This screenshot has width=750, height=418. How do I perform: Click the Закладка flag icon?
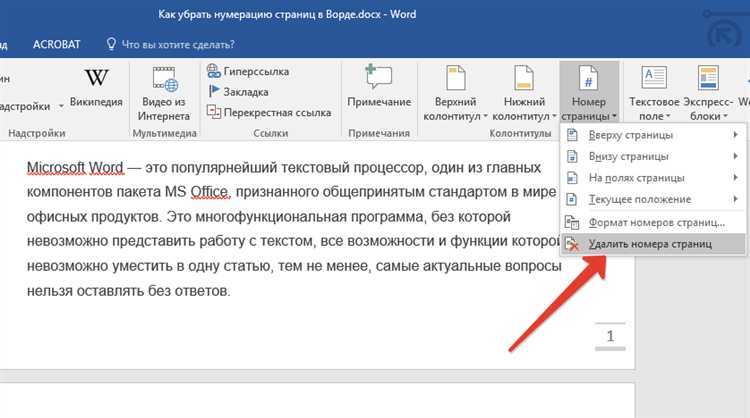click(214, 91)
